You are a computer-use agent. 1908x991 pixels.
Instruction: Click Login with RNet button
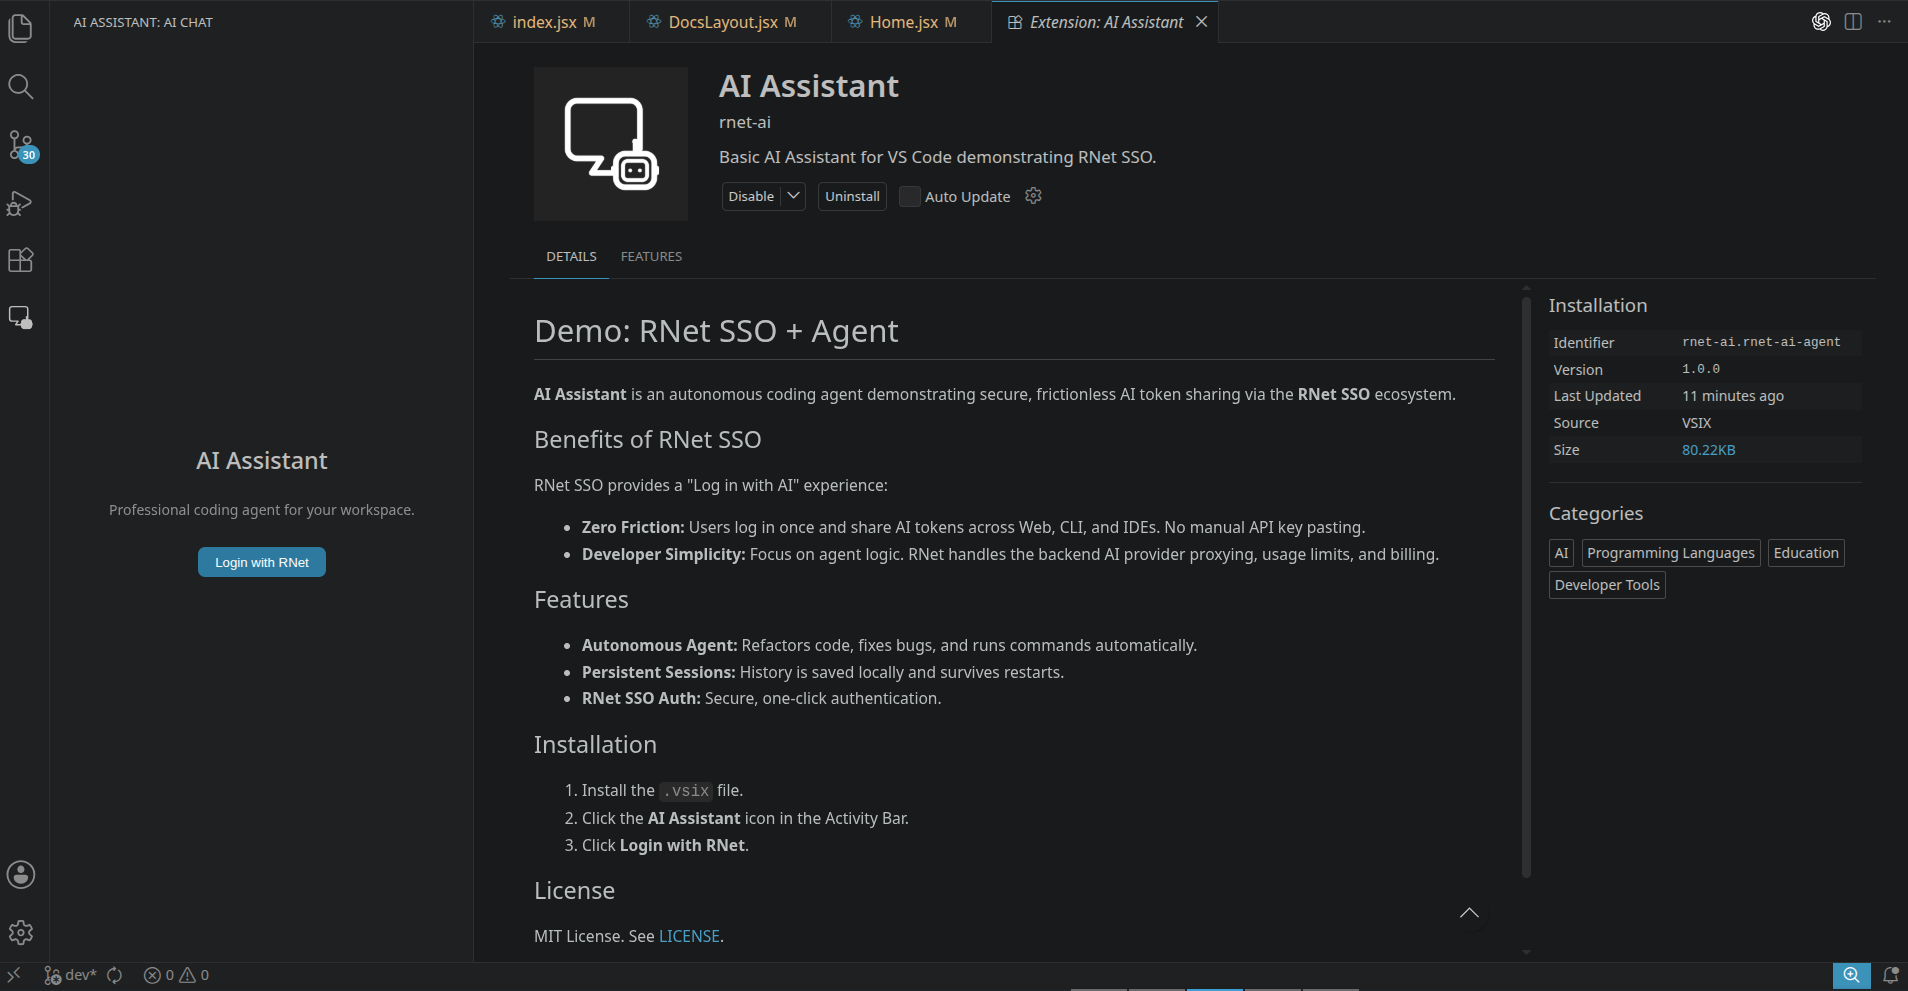[x=262, y=562]
